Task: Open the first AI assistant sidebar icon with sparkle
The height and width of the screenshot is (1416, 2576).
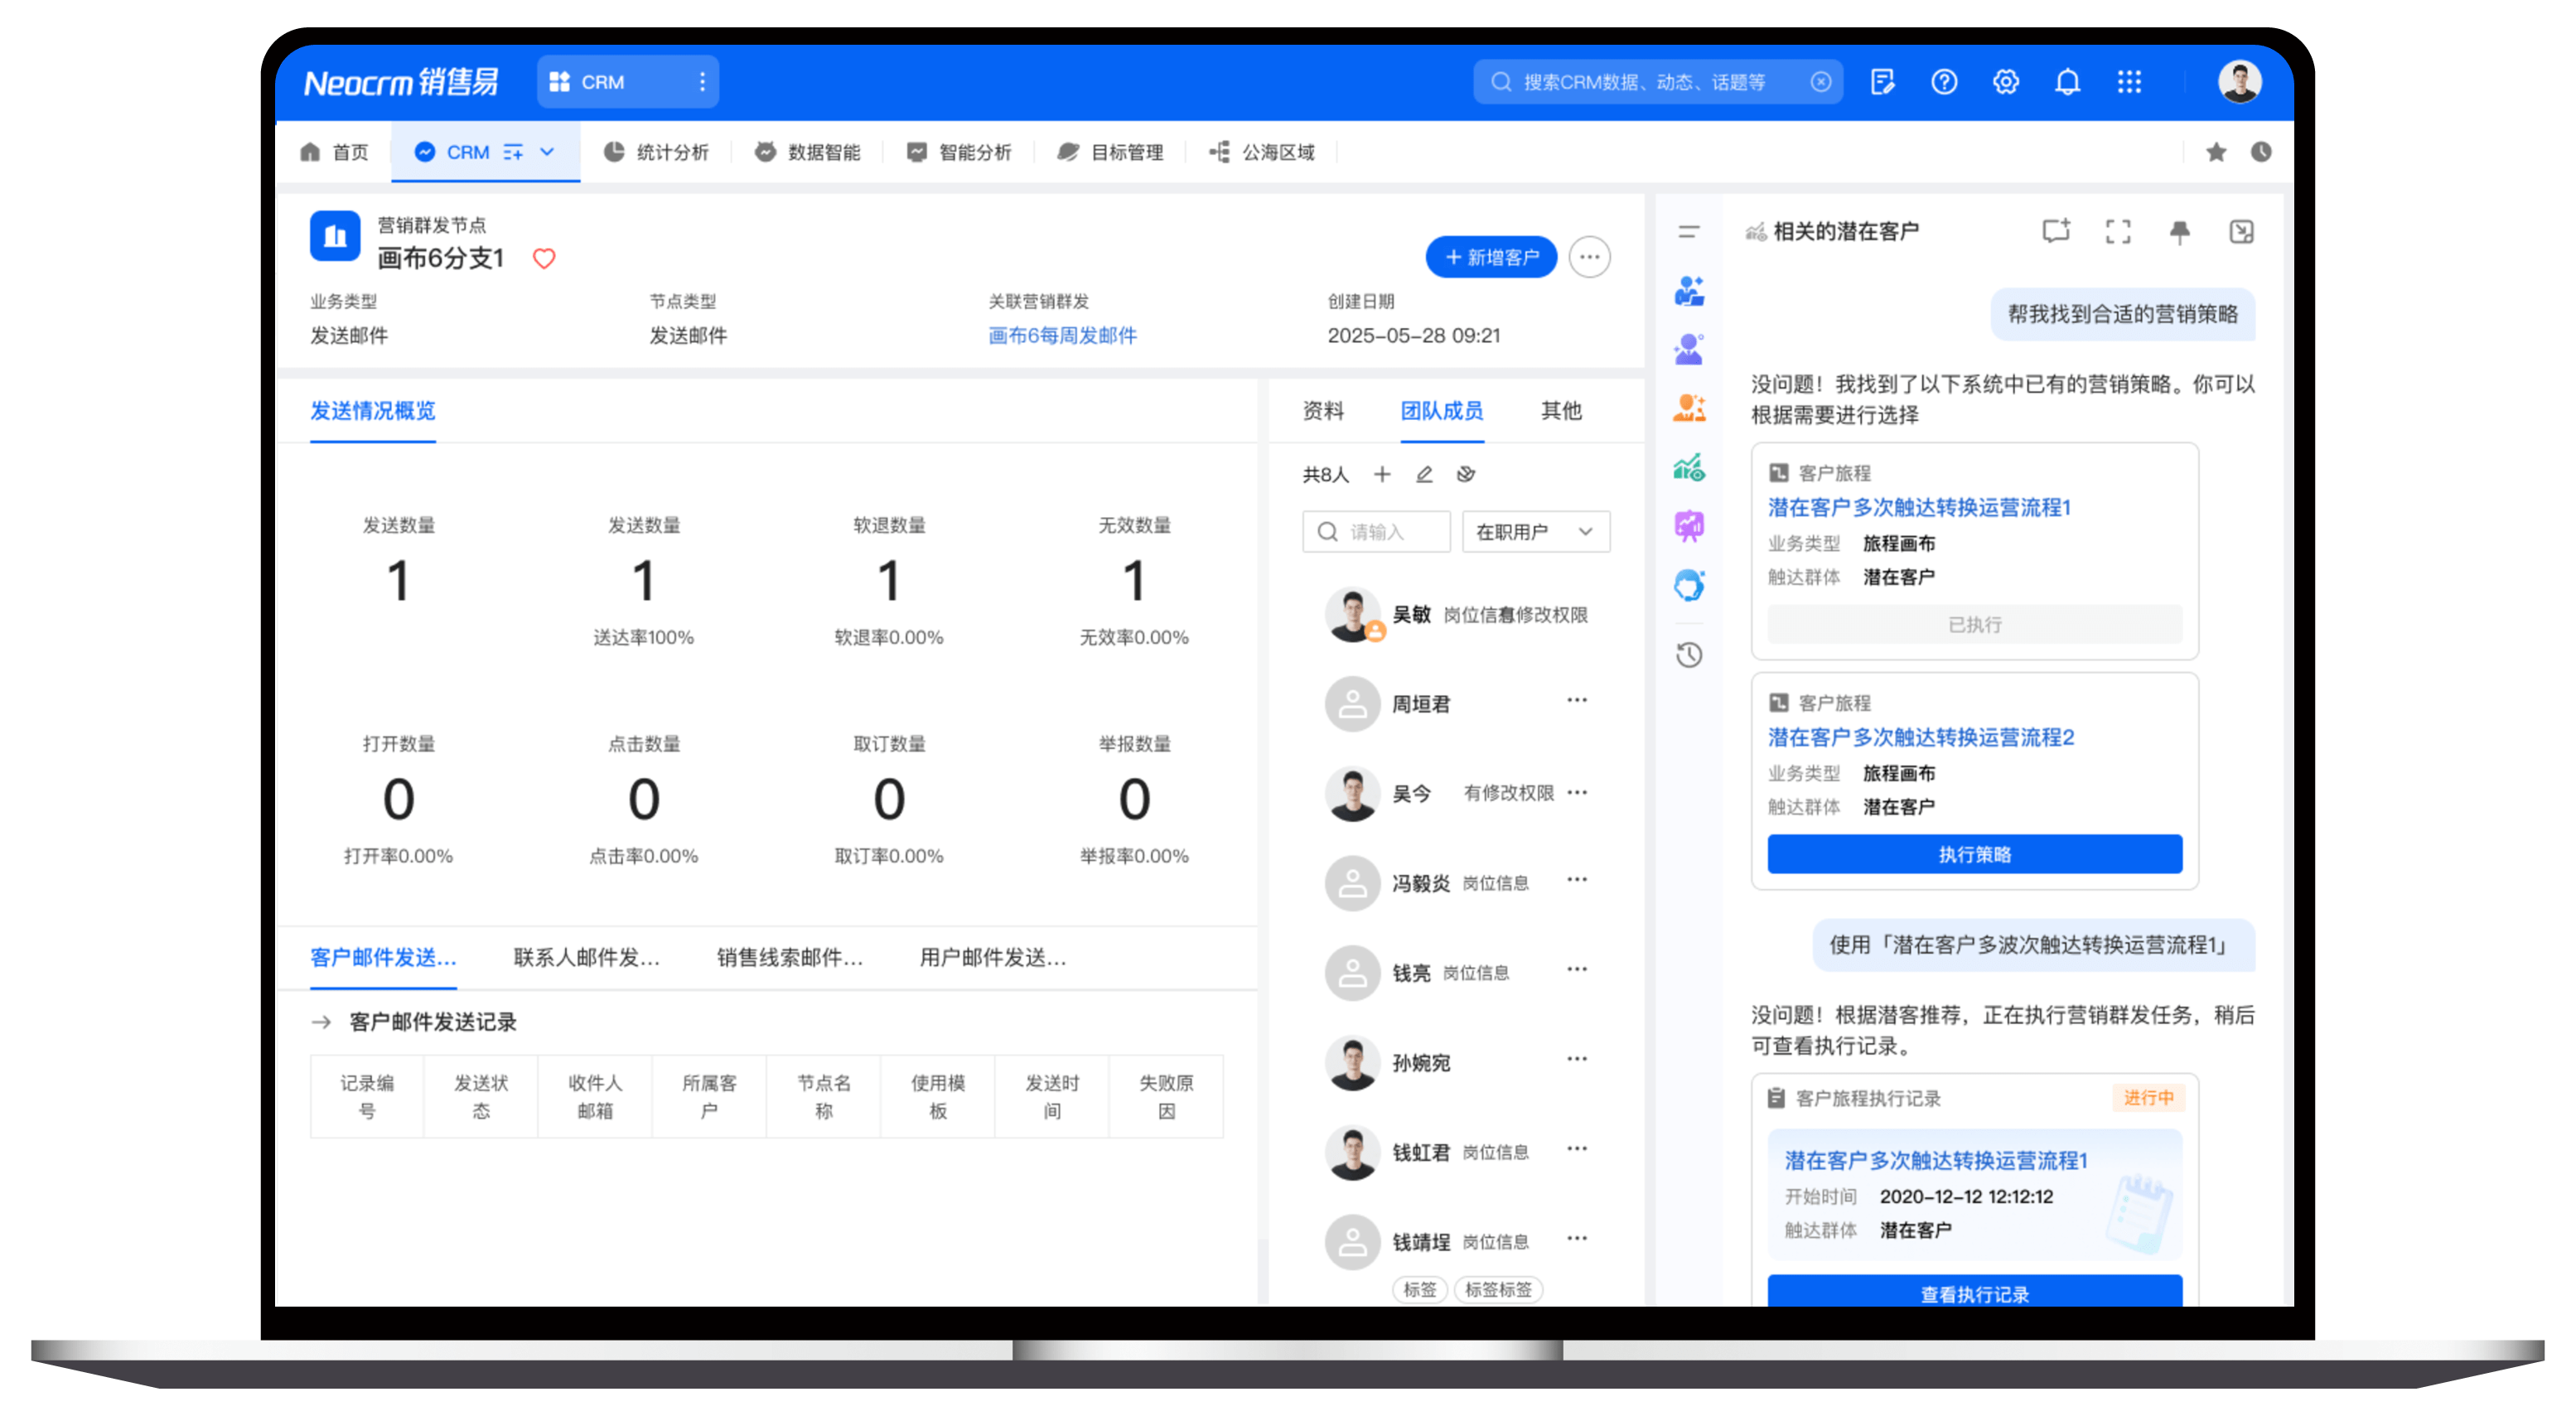Action: [1689, 291]
